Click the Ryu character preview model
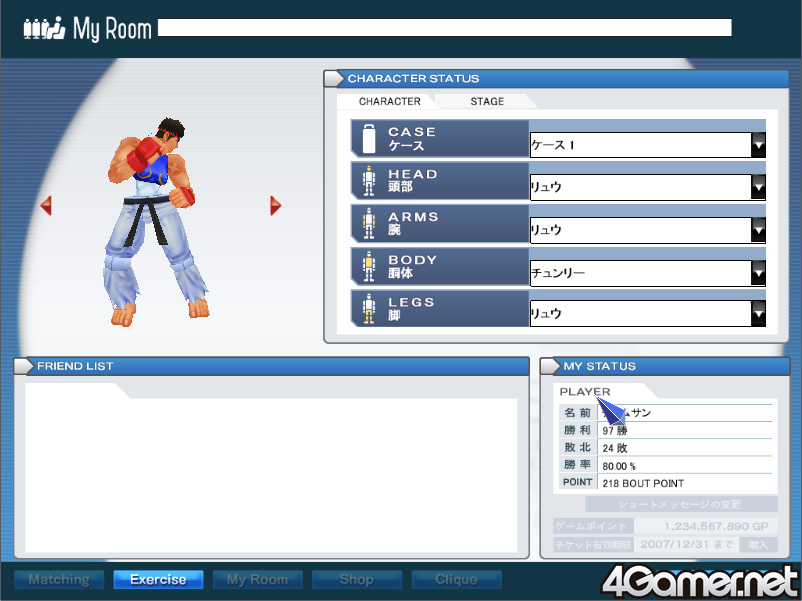 pos(158,221)
